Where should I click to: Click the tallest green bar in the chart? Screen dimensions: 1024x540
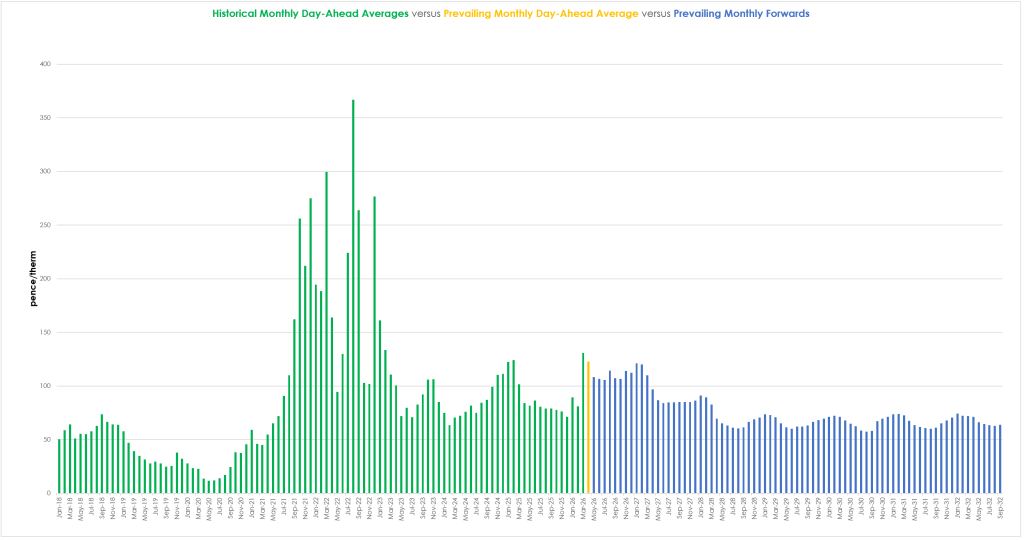coord(353,300)
